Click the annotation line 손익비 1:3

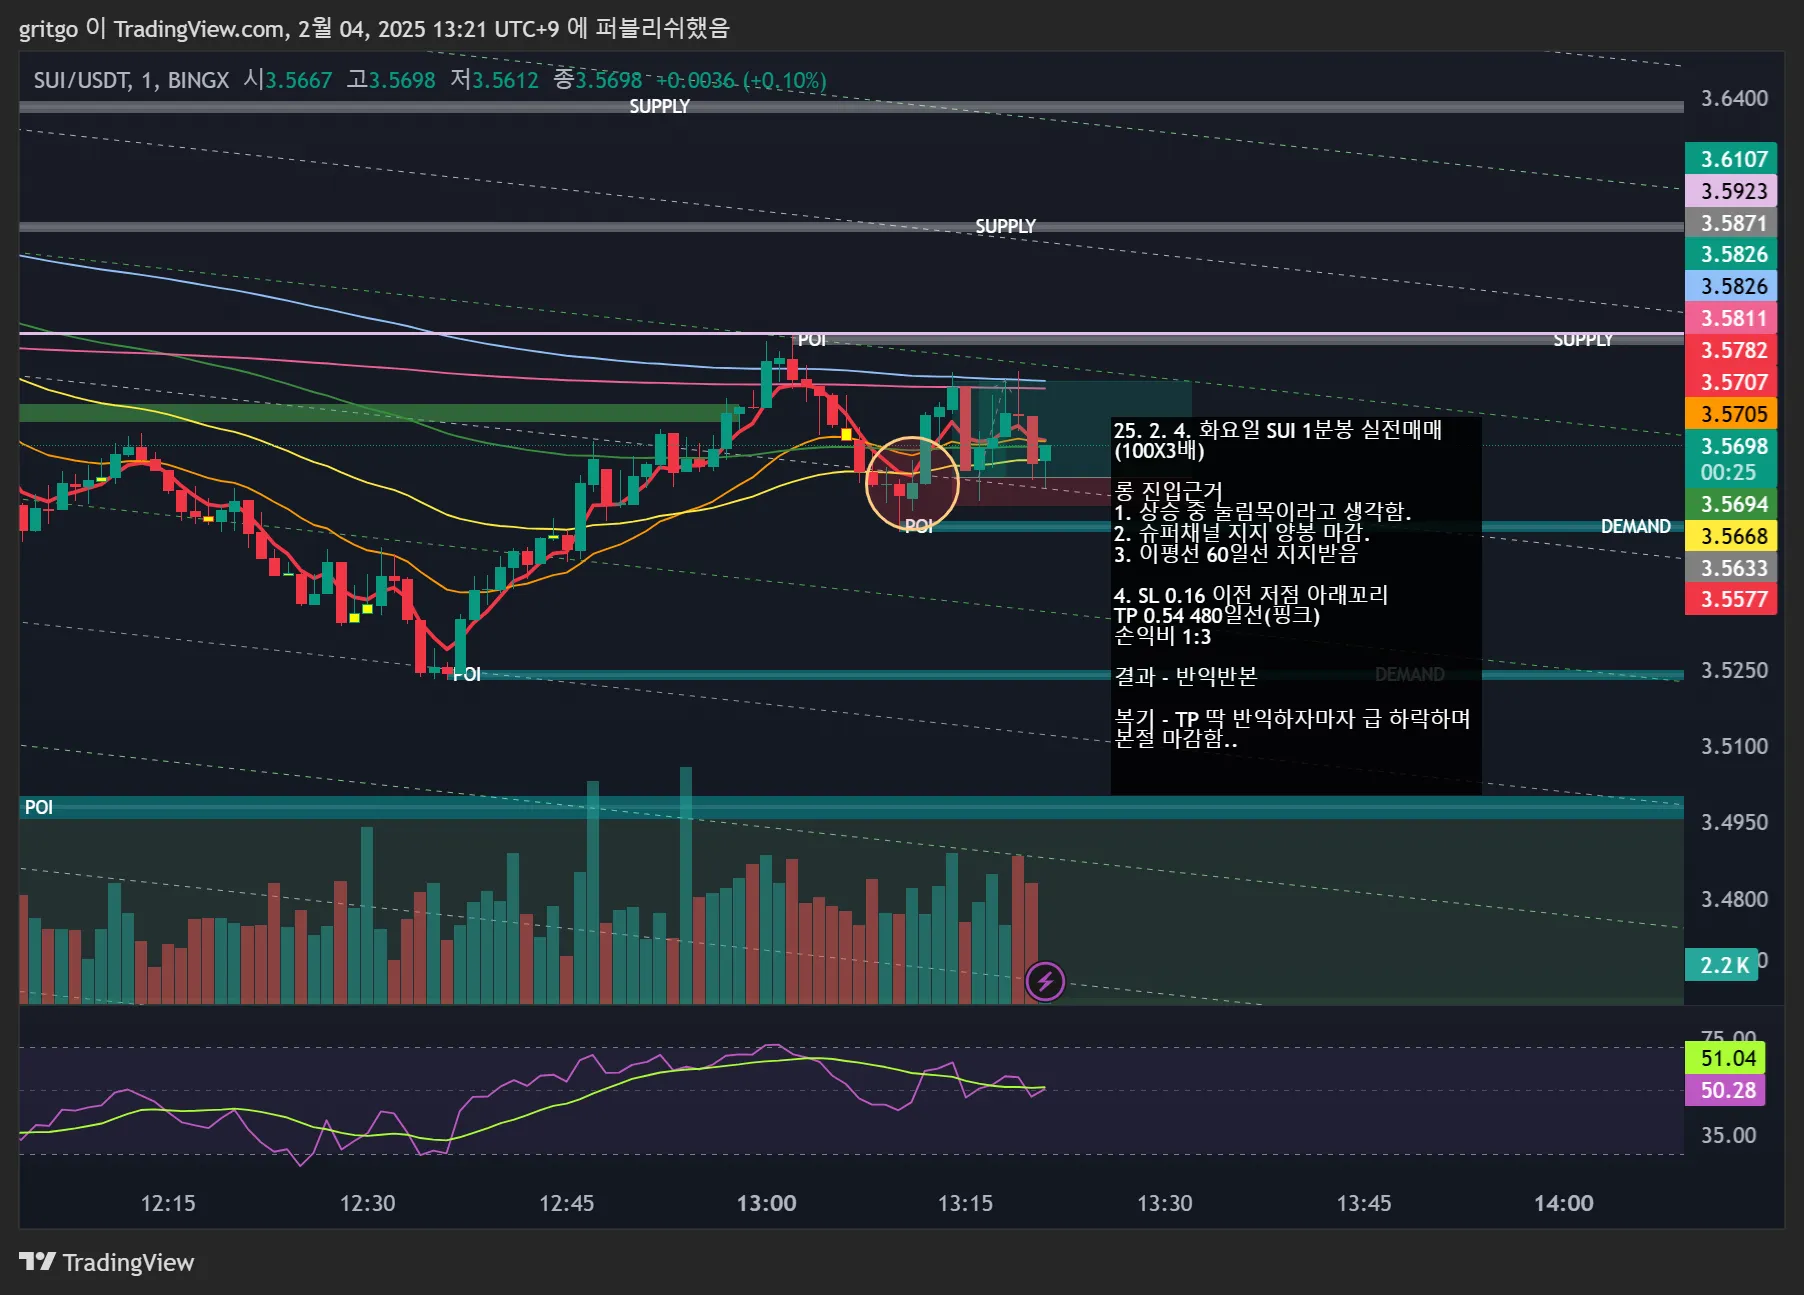point(1162,636)
